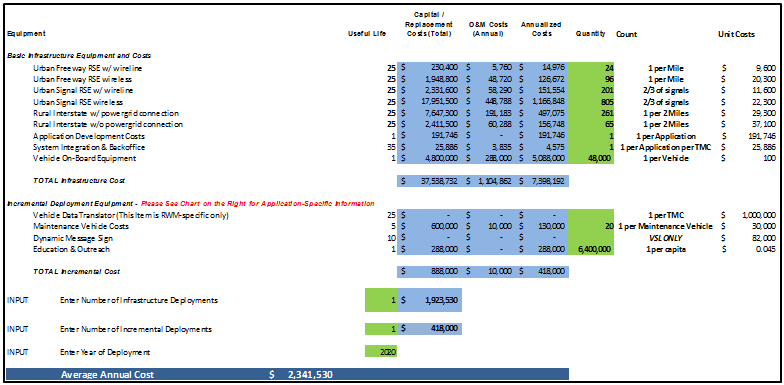Click unit cost 0.045 for Education & Outreach
The height and width of the screenshot is (385, 784).
click(x=767, y=249)
